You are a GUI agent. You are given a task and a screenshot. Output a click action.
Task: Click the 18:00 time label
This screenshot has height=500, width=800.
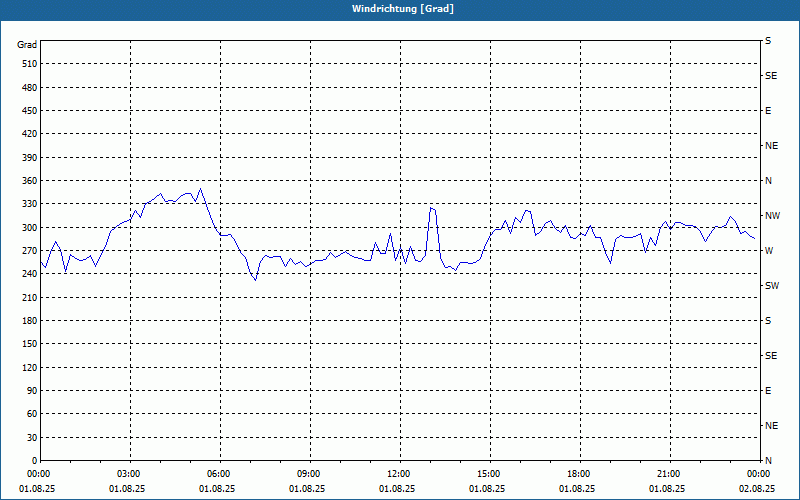point(578,474)
